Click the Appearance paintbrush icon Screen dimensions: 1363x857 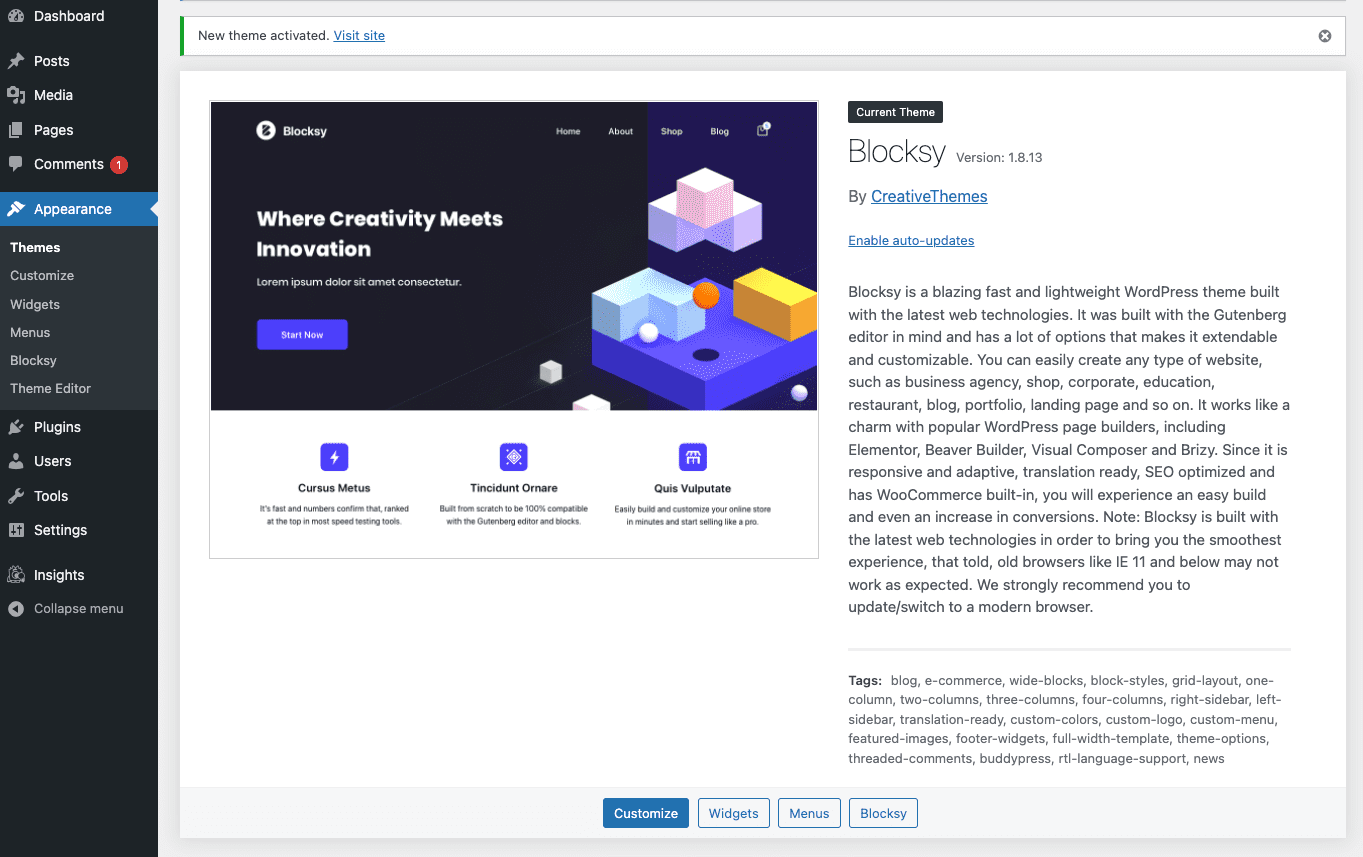pyautogui.click(x=16, y=209)
